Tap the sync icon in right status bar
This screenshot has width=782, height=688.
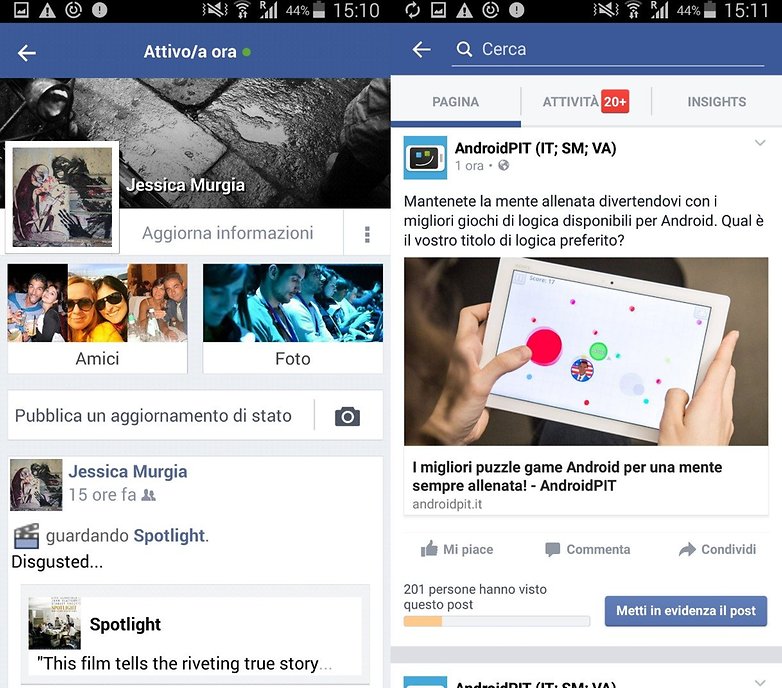[x=412, y=10]
